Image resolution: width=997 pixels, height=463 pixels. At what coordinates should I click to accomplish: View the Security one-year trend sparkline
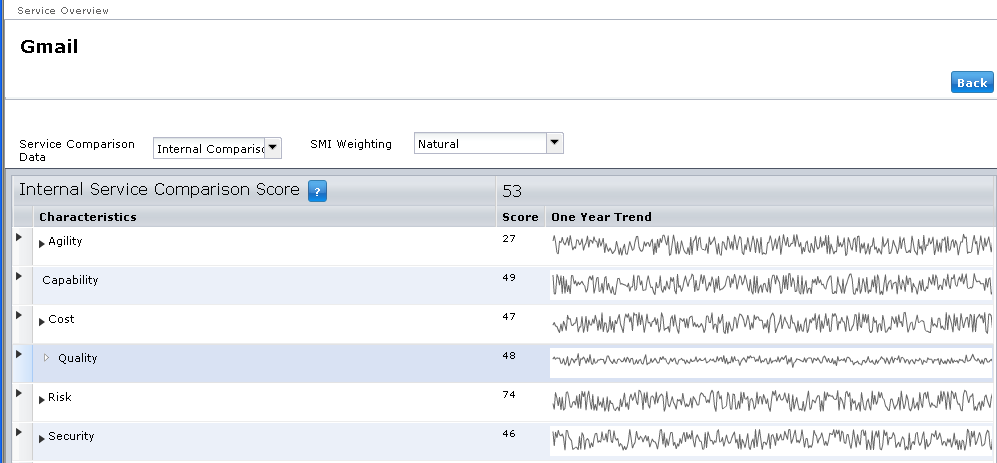click(x=771, y=440)
